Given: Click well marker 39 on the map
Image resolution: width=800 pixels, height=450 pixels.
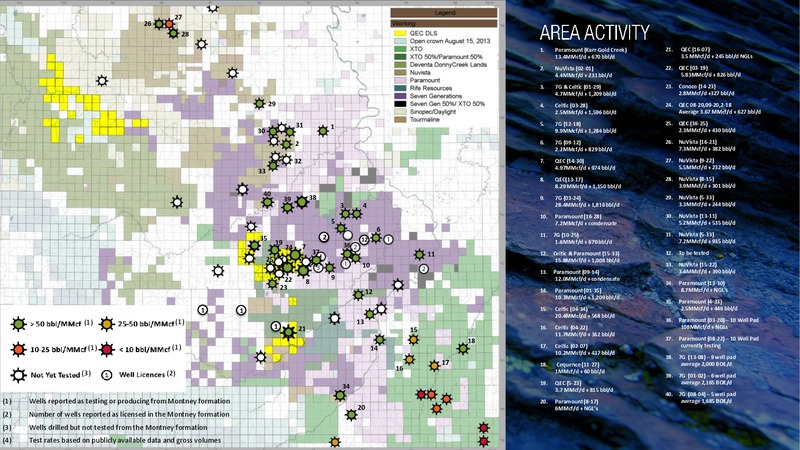Looking at the screenshot, I should [x=288, y=208].
